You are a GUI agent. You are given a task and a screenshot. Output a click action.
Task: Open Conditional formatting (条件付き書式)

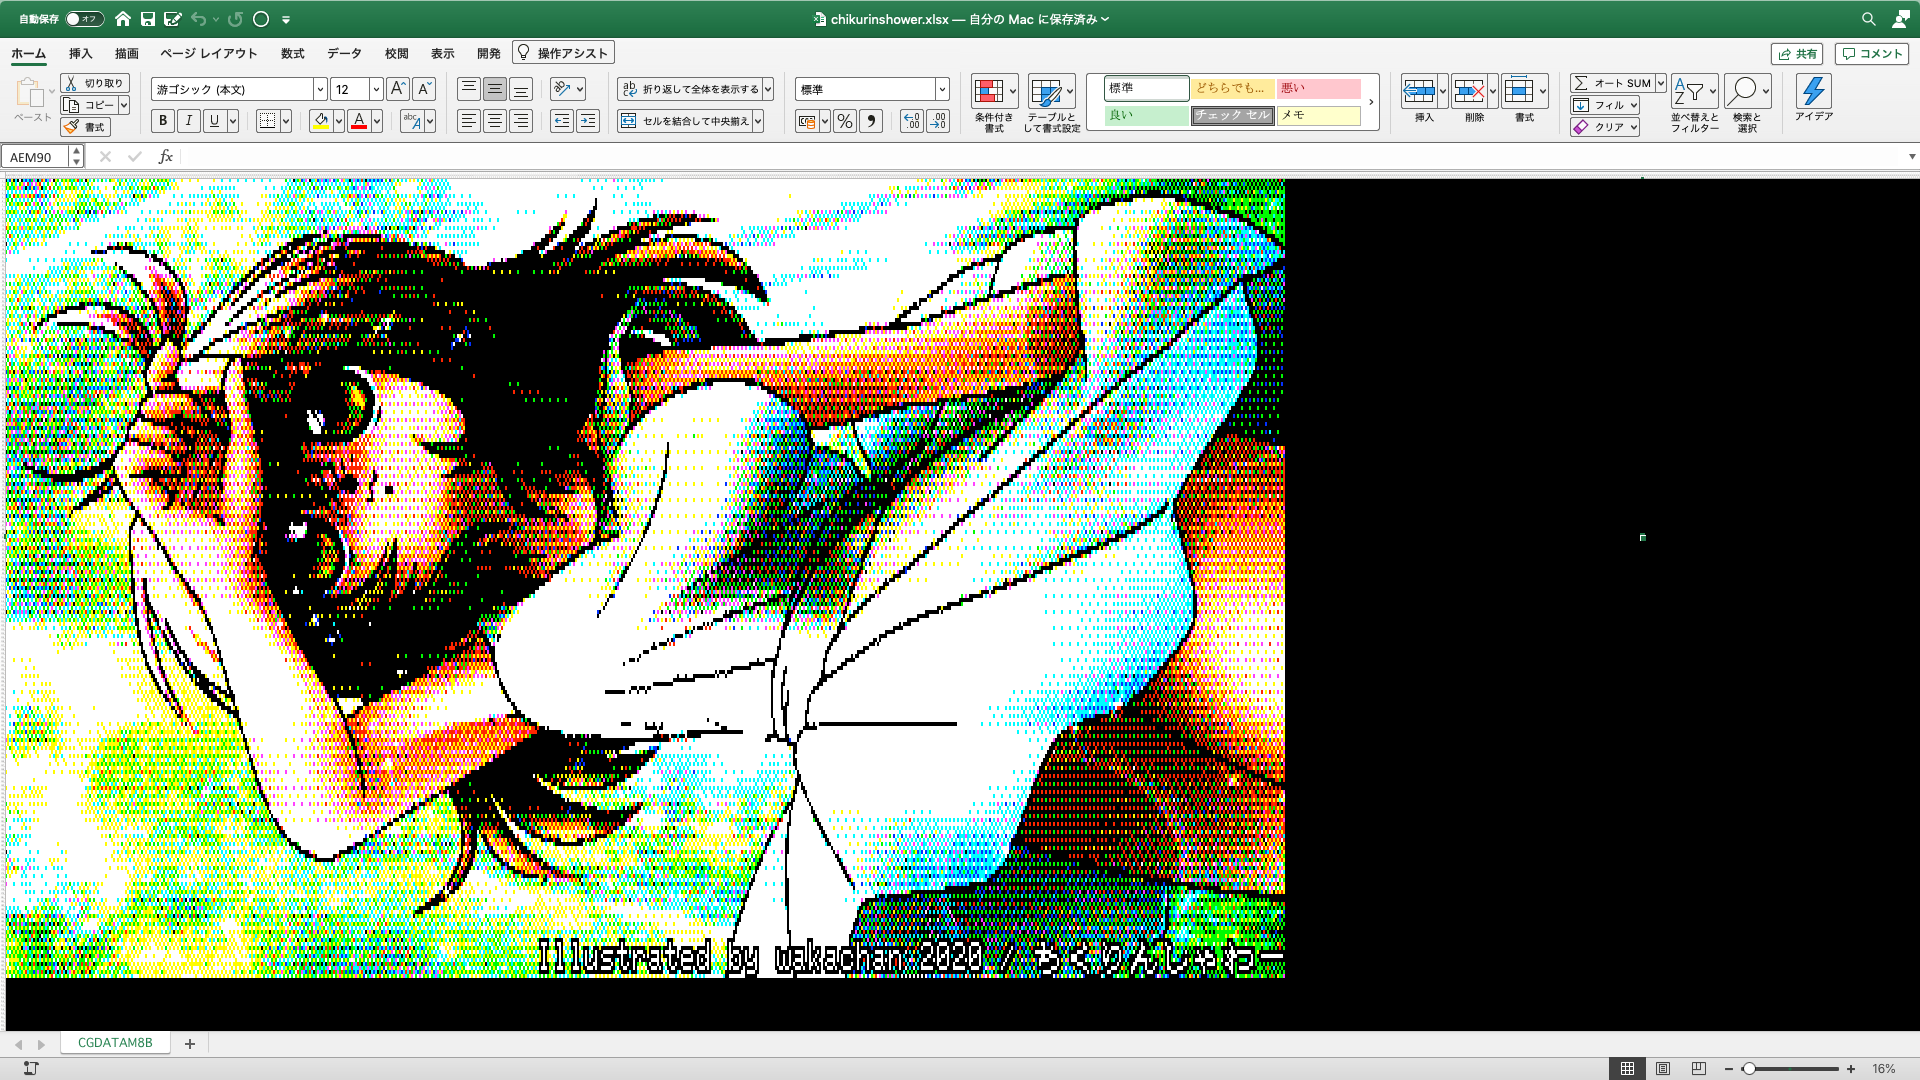(994, 104)
